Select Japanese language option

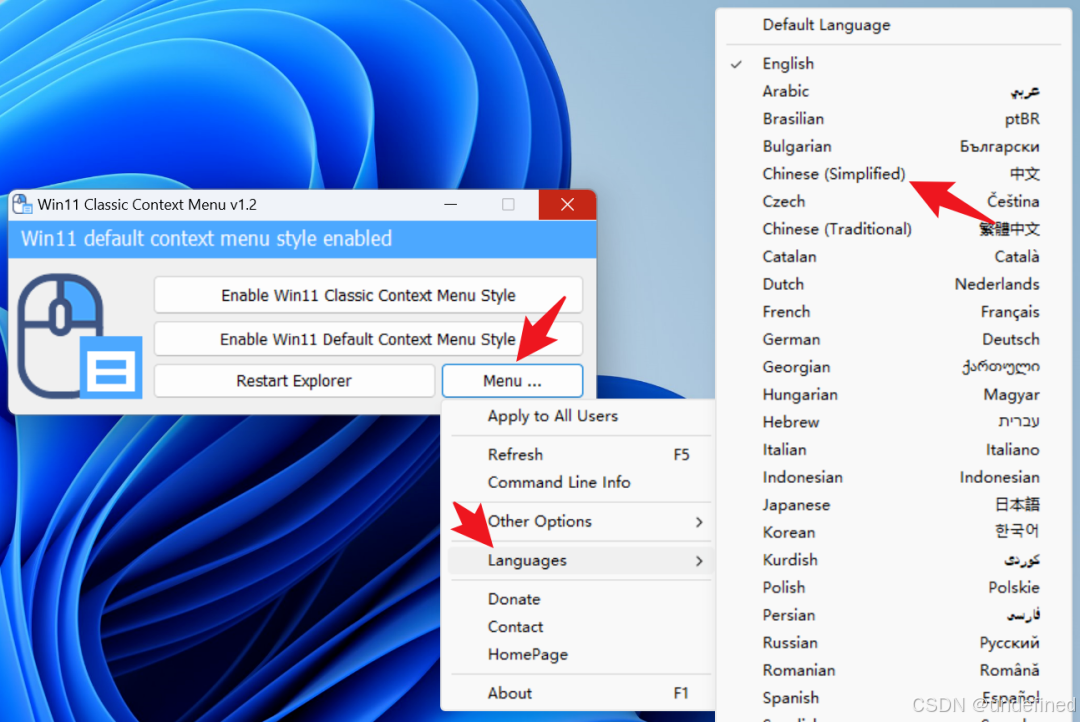point(798,505)
